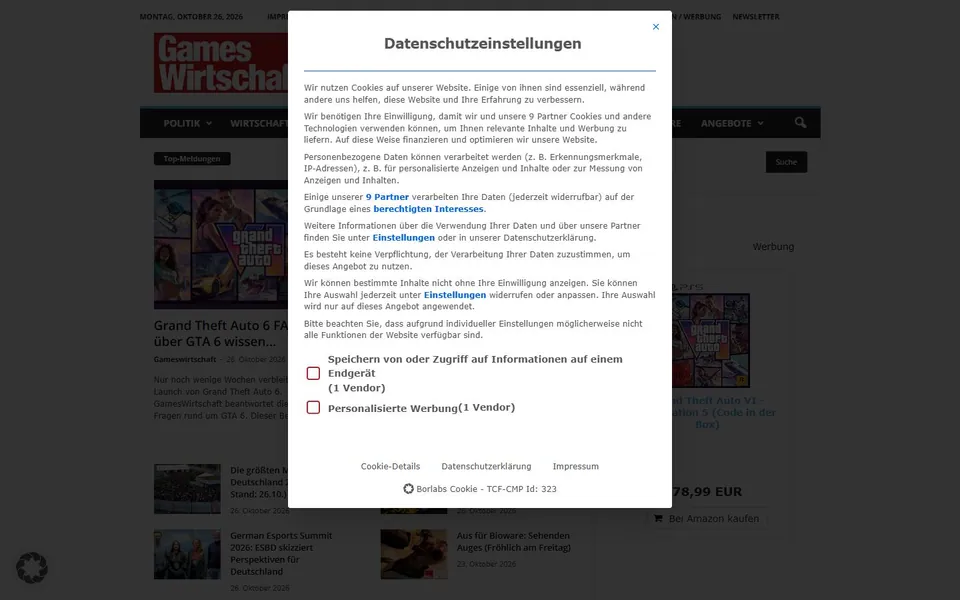
Task: Click the shopping cart icon beside Amazon kaufen
Action: (658, 519)
